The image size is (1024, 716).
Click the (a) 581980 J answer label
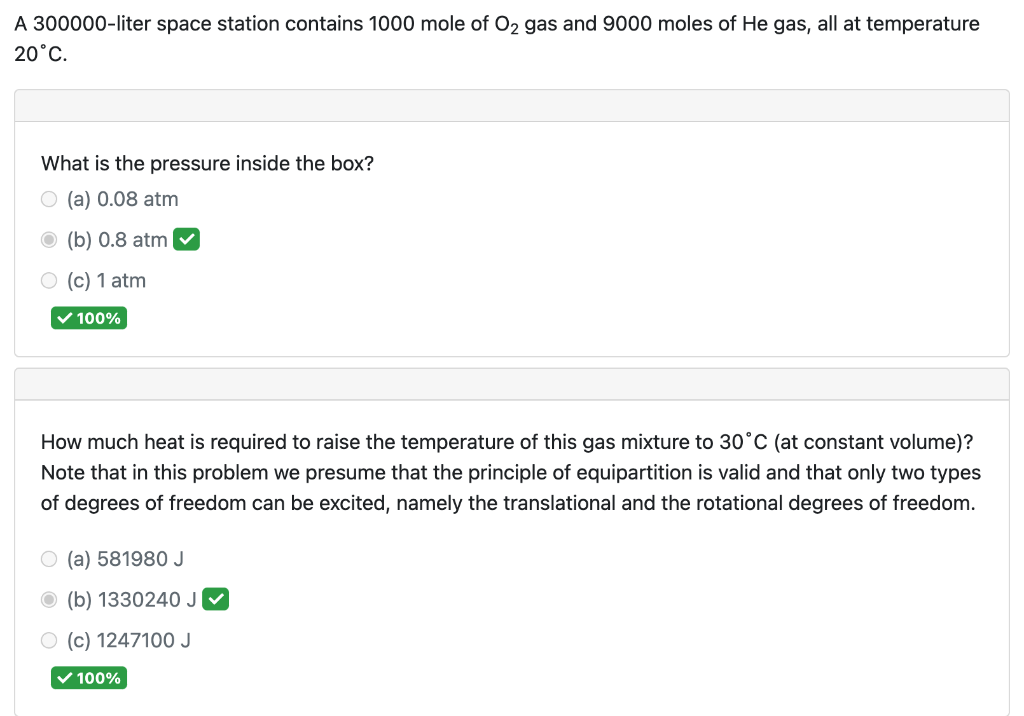(x=125, y=559)
